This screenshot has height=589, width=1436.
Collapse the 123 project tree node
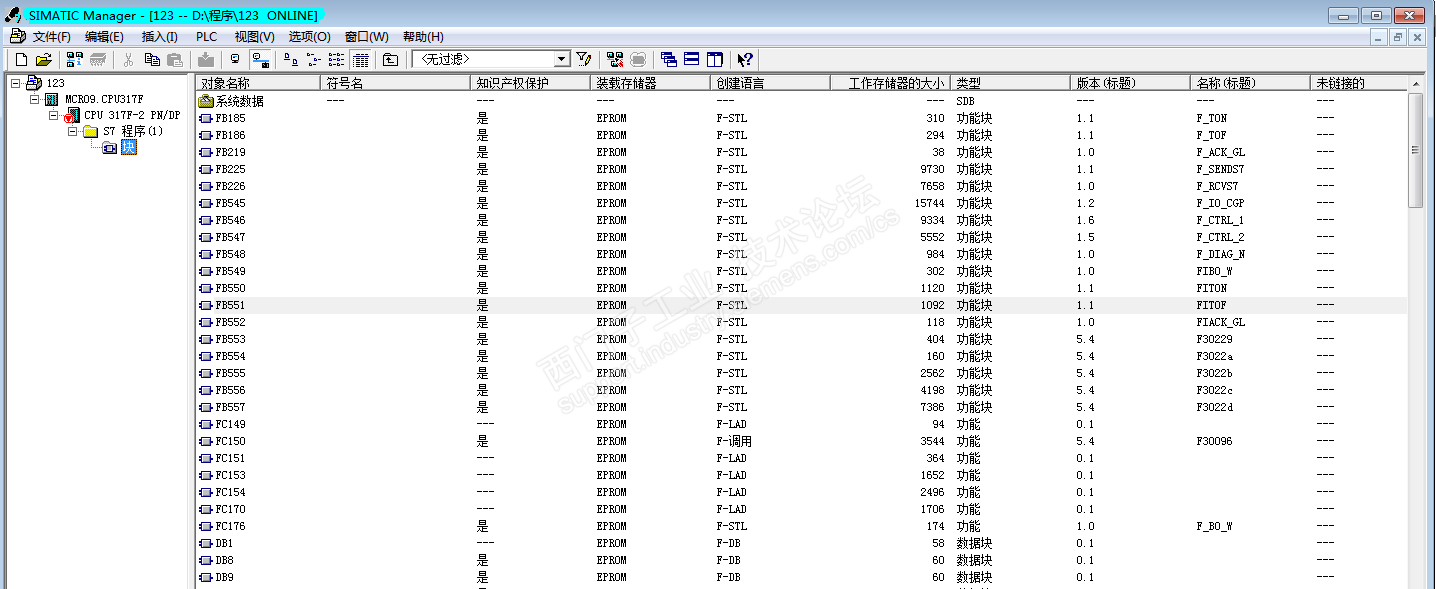click(x=16, y=83)
